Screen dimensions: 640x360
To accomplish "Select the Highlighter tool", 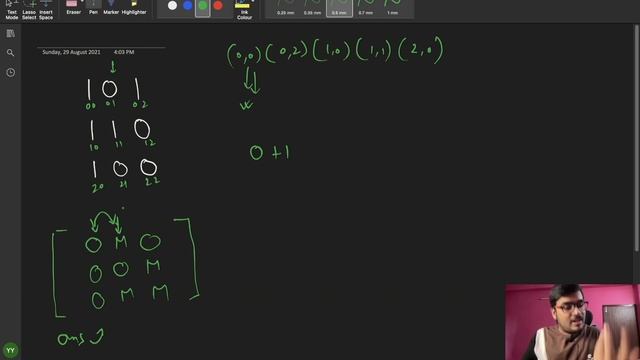I will coord(134,8).
